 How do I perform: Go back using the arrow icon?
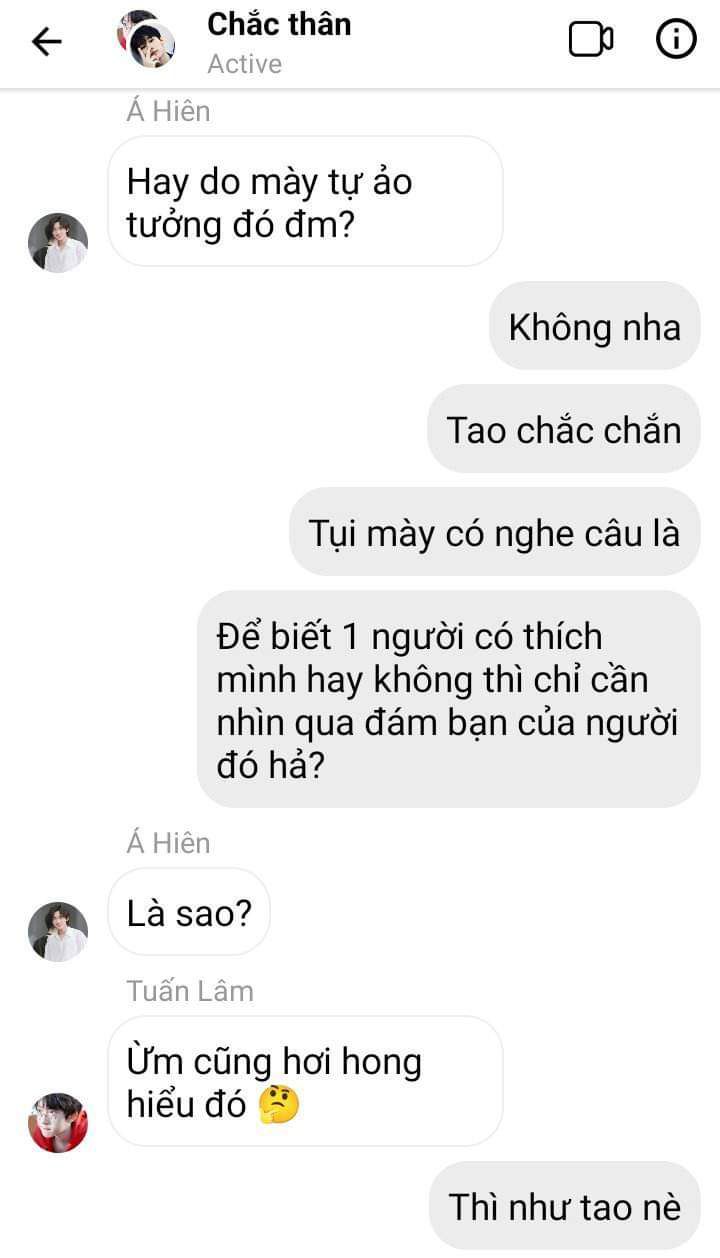[47, 41]
